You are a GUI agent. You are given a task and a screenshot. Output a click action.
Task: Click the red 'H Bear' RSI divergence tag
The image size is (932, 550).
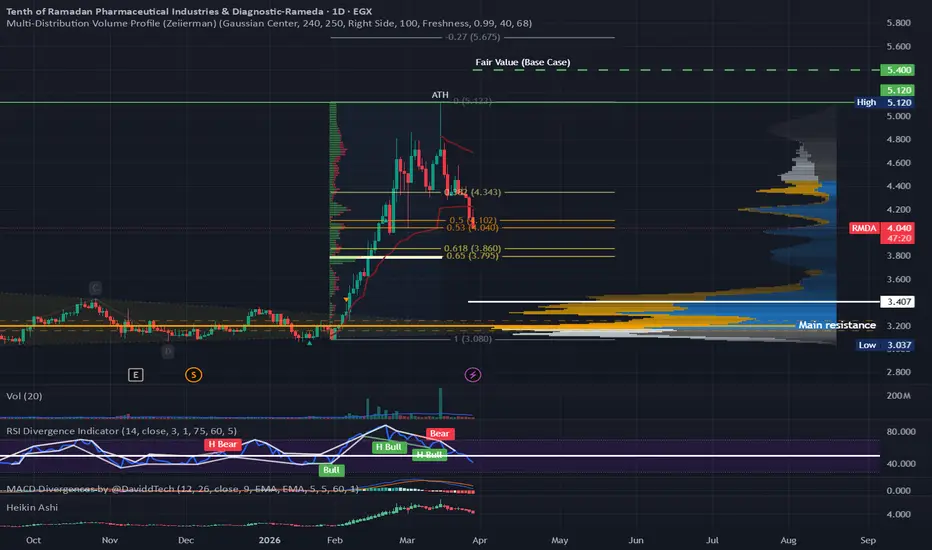(222, 444)
